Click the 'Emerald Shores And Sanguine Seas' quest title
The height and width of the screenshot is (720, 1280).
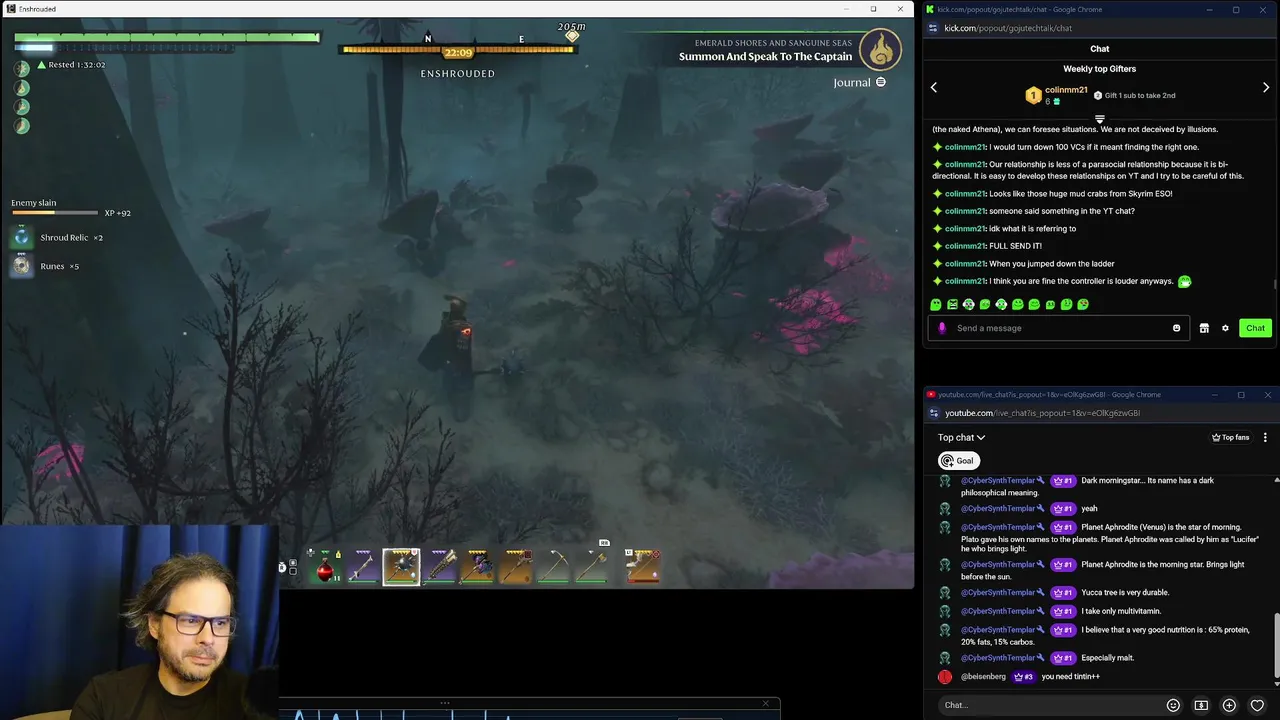click(x=773, y=43)
